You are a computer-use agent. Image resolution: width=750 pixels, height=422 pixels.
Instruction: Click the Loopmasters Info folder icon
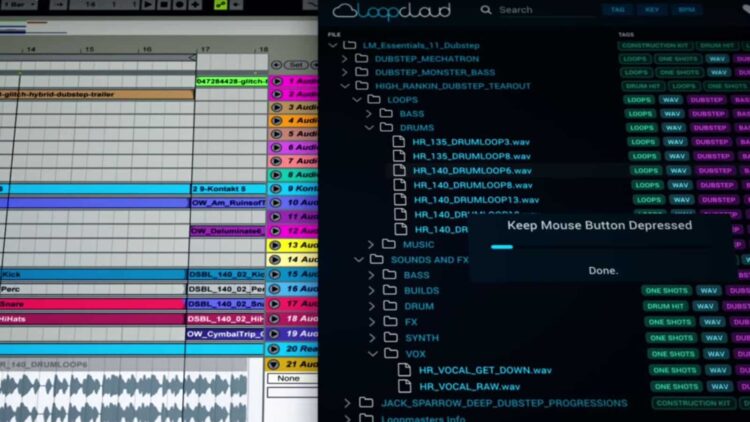(366, 418)
